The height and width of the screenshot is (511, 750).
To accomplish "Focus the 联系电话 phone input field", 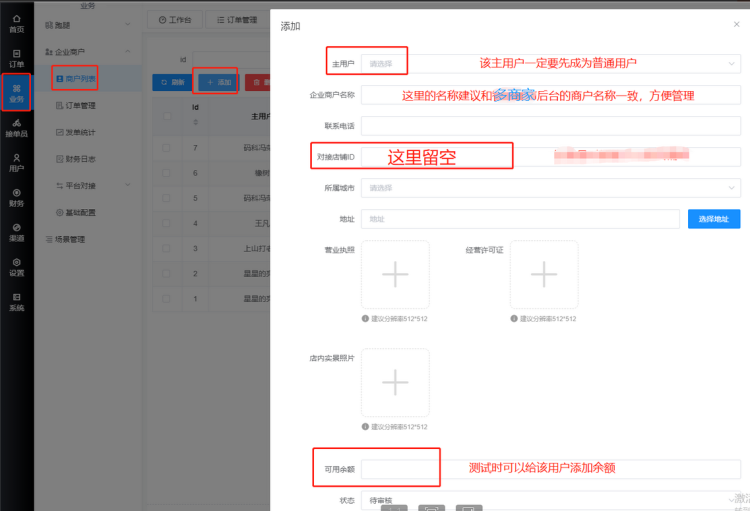I will (551, 126).
